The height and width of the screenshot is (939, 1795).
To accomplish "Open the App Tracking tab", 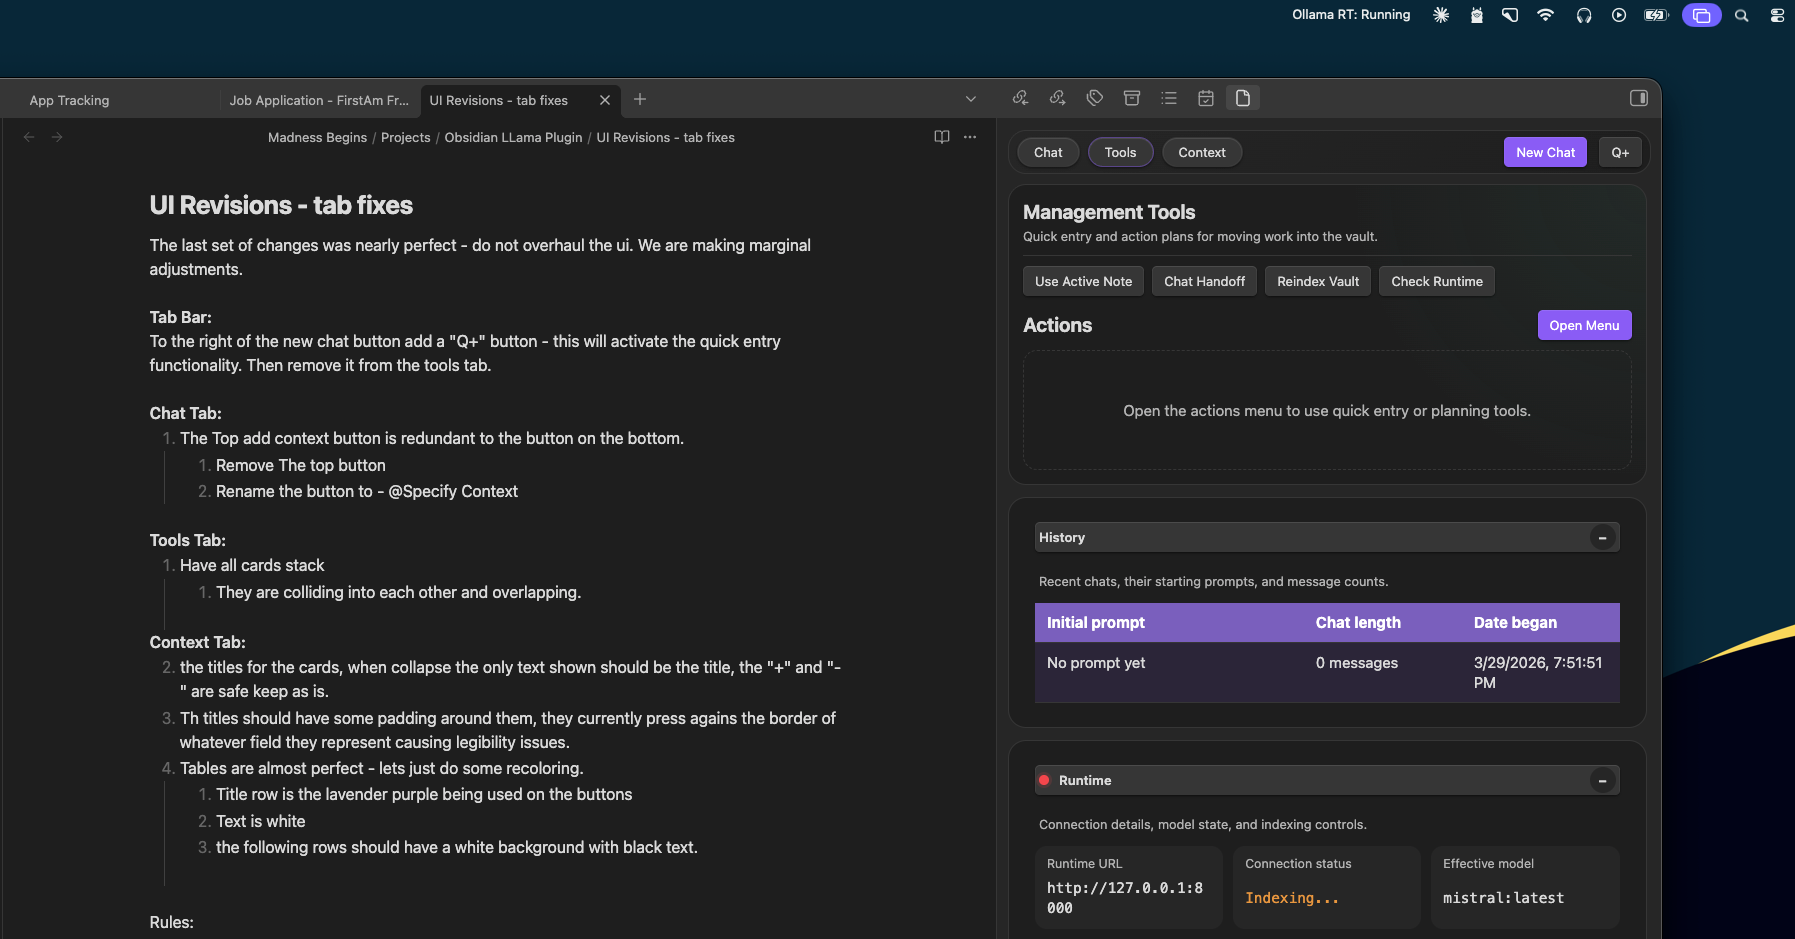I will 69,100.
